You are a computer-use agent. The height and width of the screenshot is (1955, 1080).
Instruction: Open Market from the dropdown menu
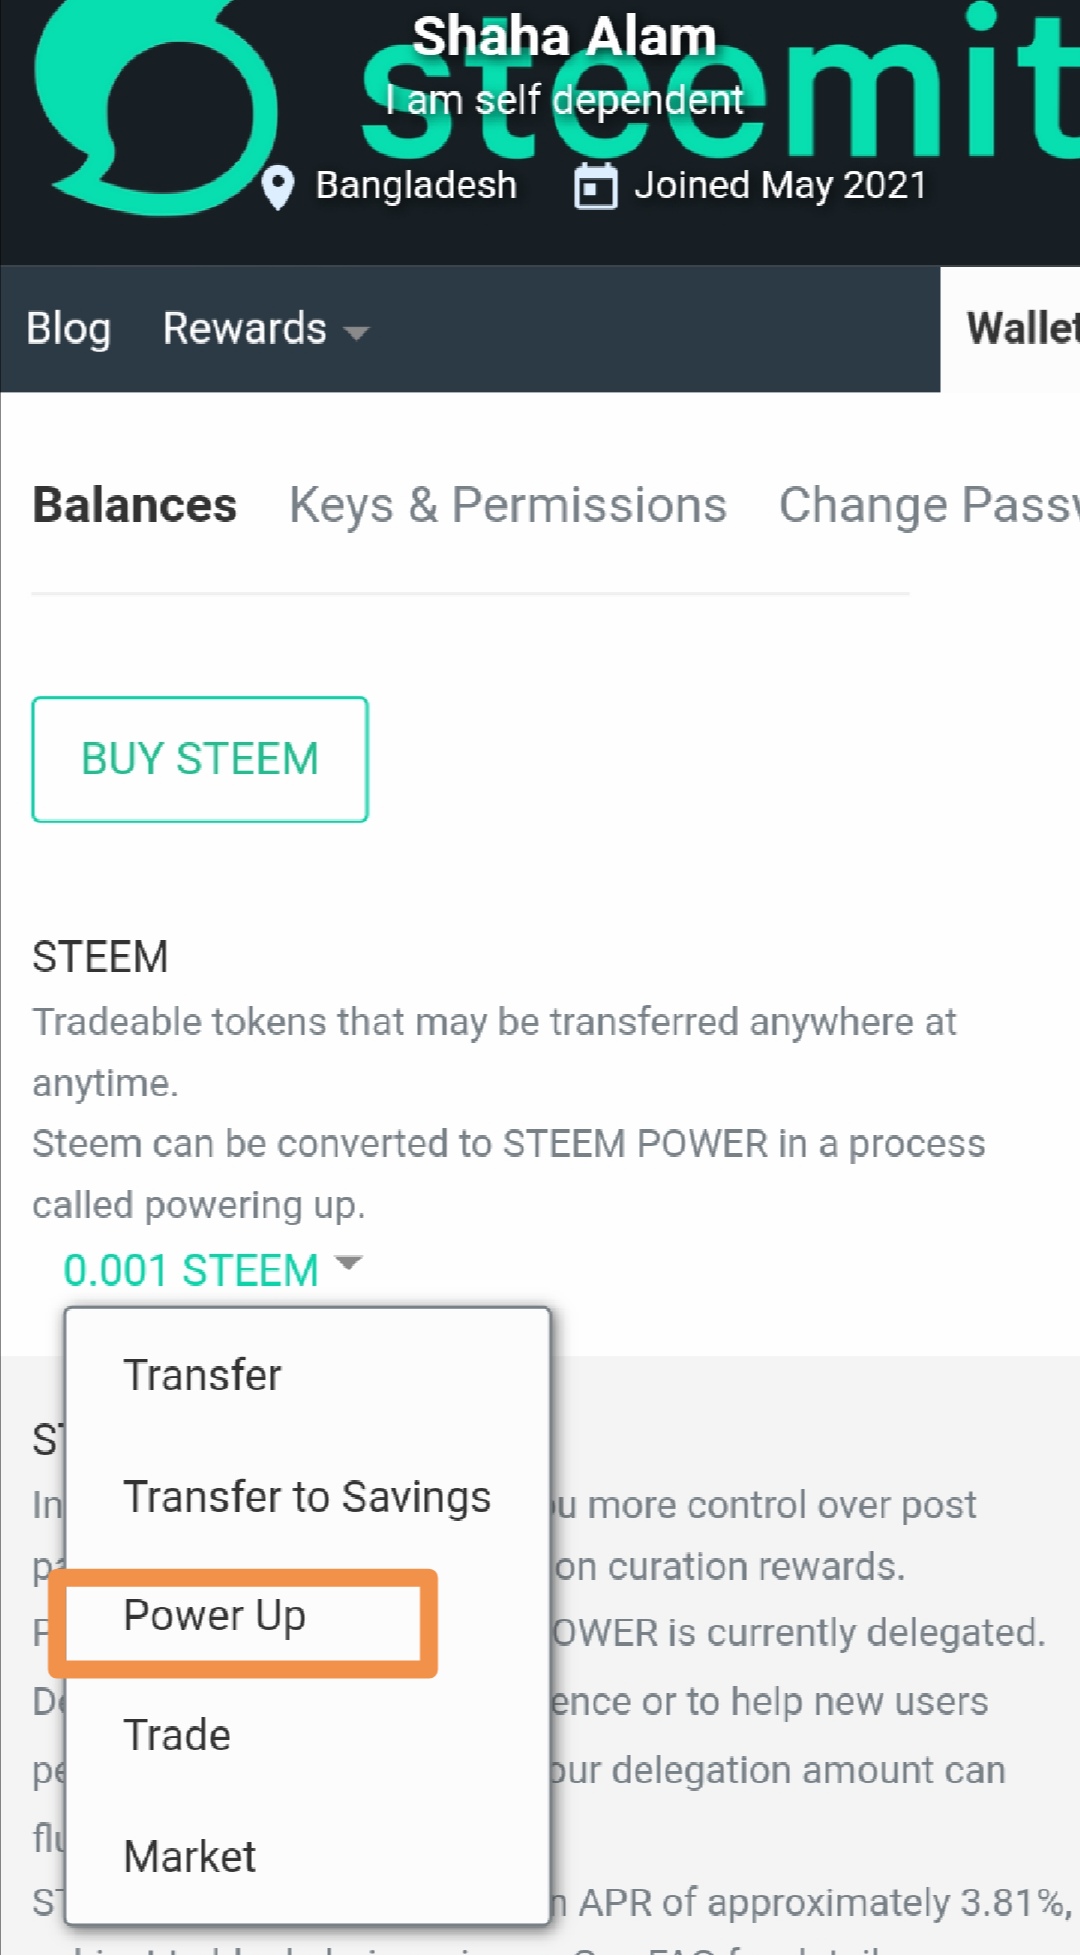pos(190,1857)
